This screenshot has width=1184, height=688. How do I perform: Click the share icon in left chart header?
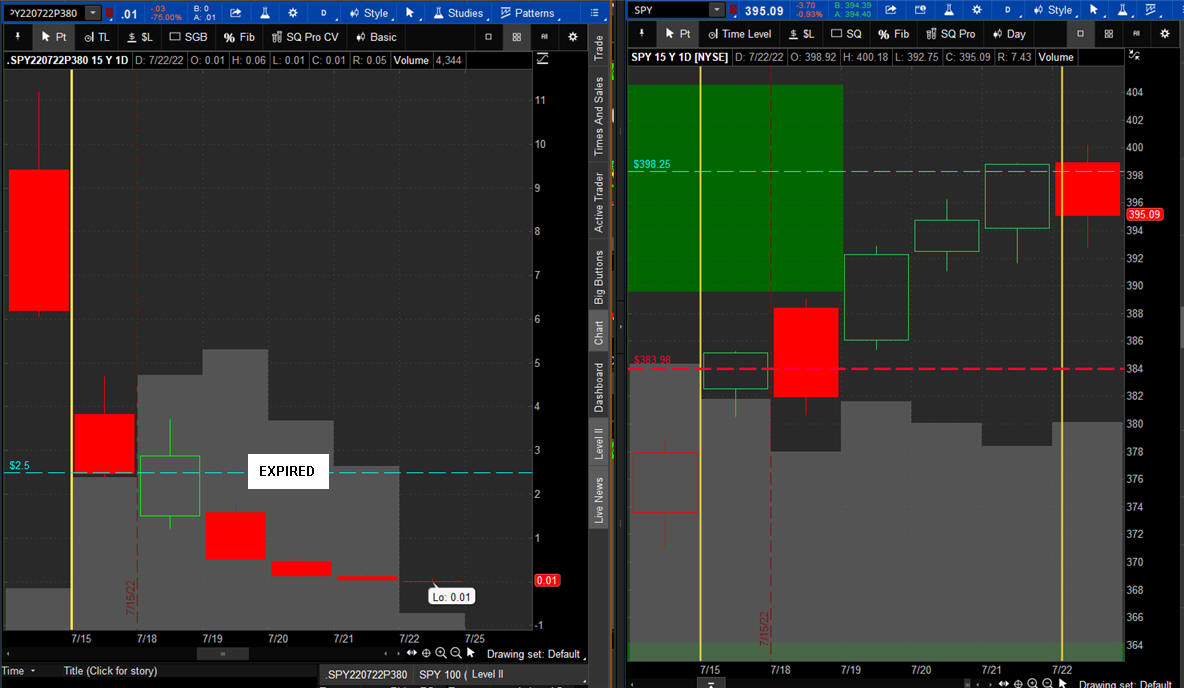(236, 13)
